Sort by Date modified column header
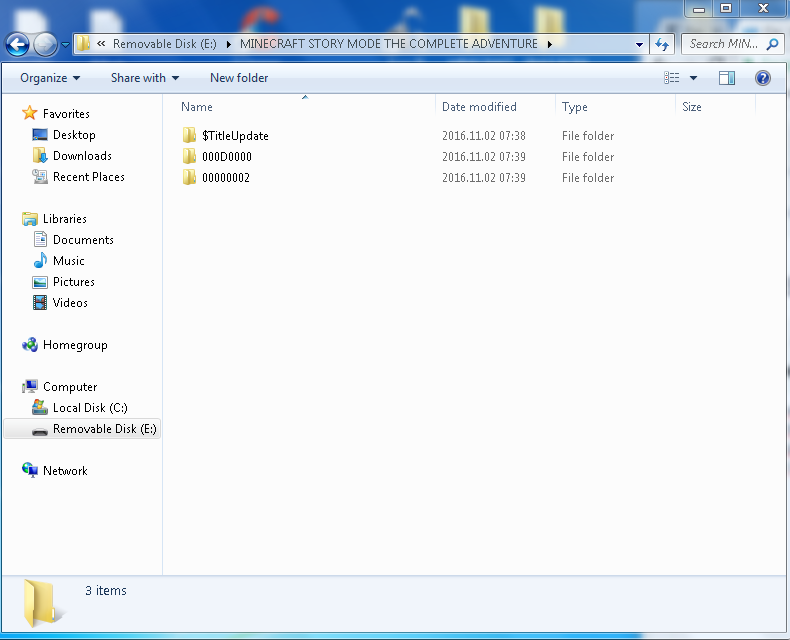790x640 pixels. click(x=479, y=107)
